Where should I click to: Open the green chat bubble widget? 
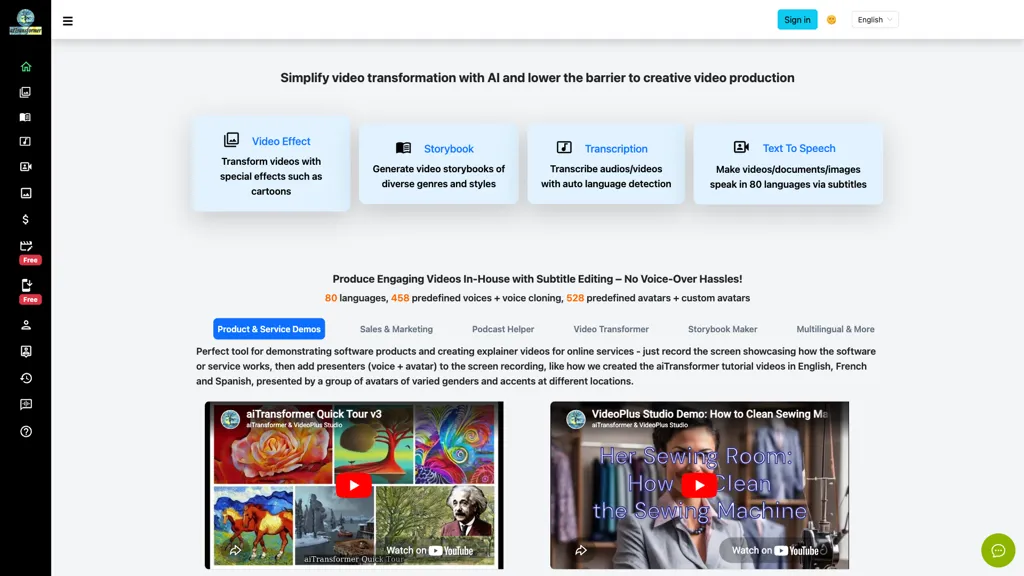click(998, 551)
